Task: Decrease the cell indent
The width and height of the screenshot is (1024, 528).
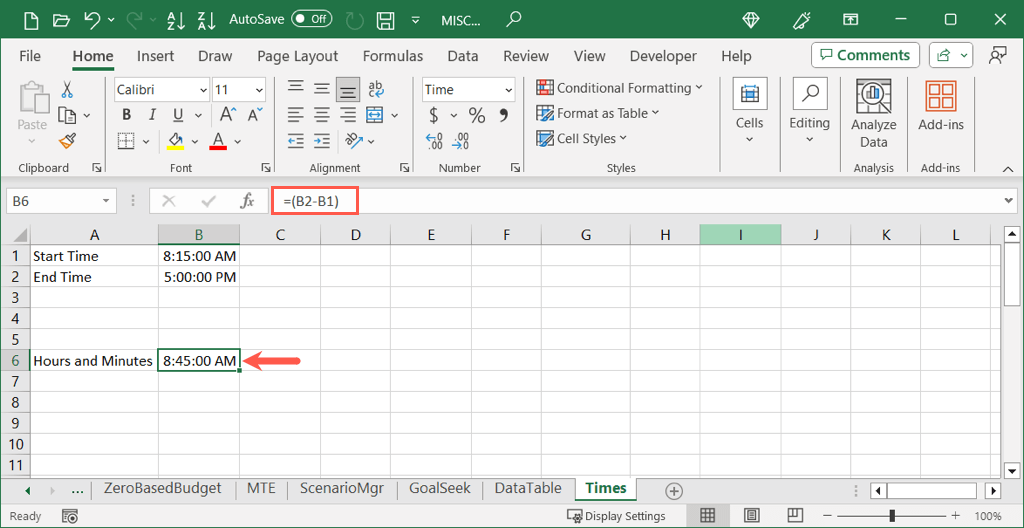Action: tap(296, 140)
